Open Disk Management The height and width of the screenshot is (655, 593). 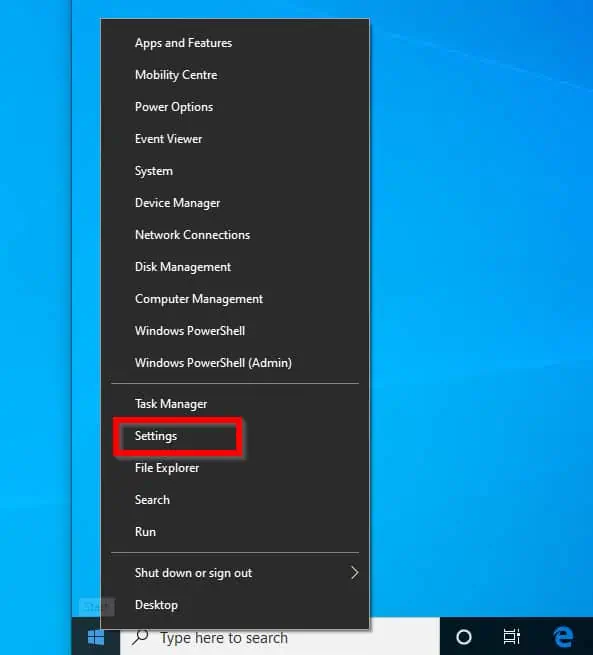coord(235,267)
